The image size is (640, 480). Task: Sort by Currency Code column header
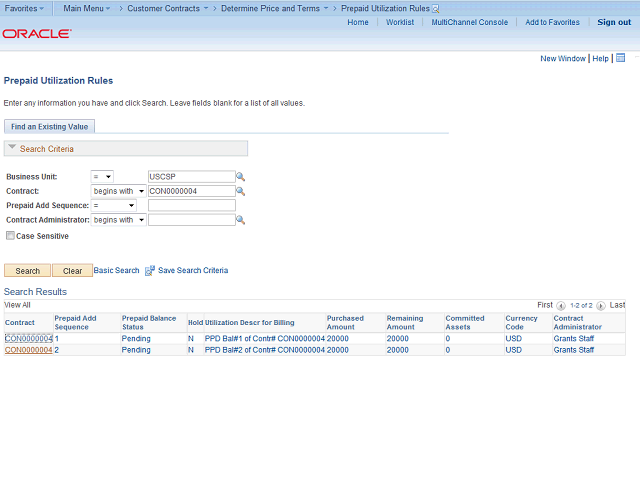521,322
